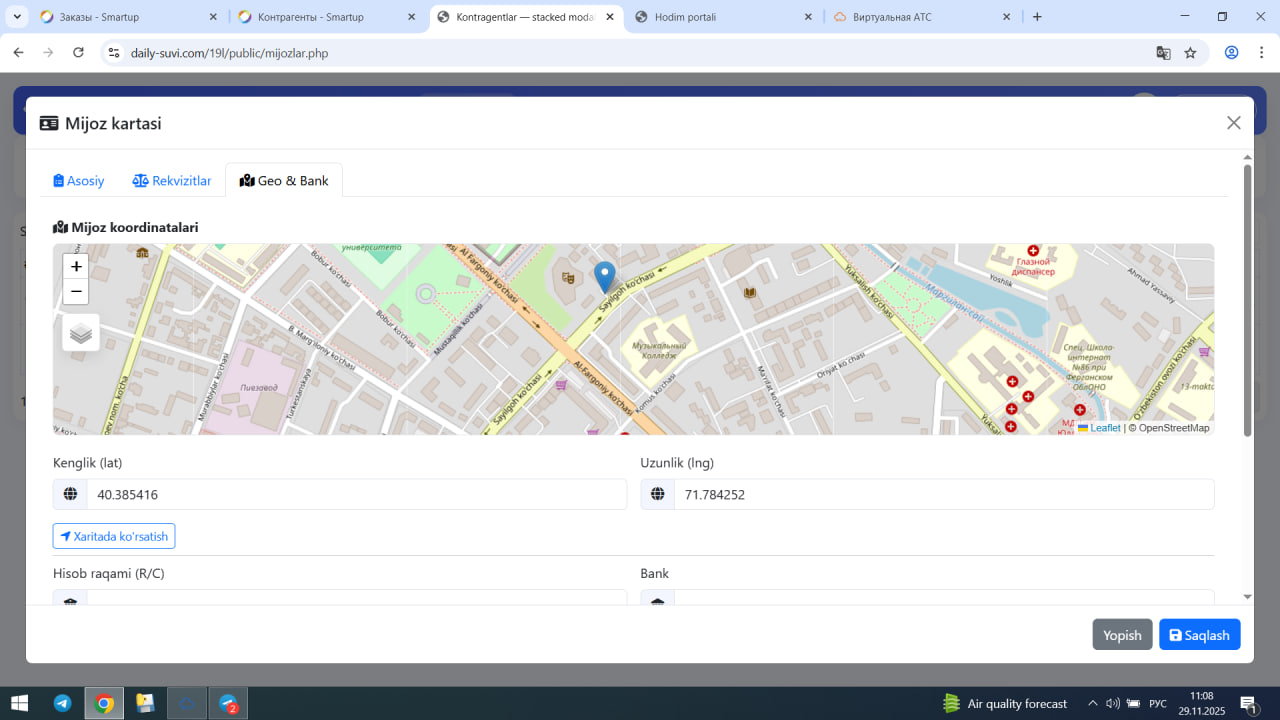Screen dimensions: 1280x720
Task: Select the Geo & Bank tab
Action: tap(284, 181)
